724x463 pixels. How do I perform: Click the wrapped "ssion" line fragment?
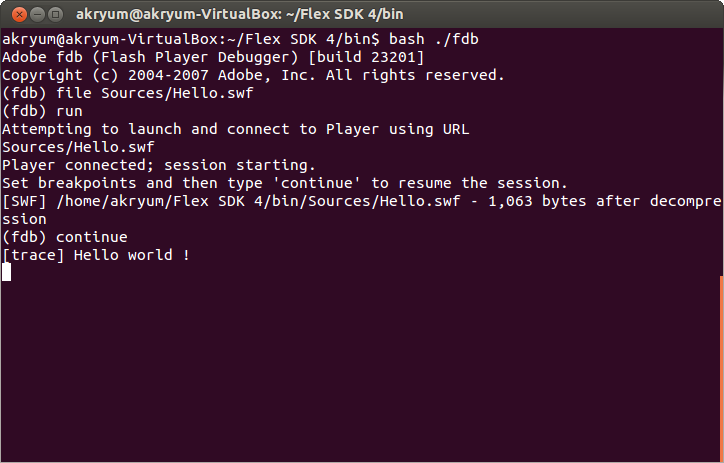24,219
